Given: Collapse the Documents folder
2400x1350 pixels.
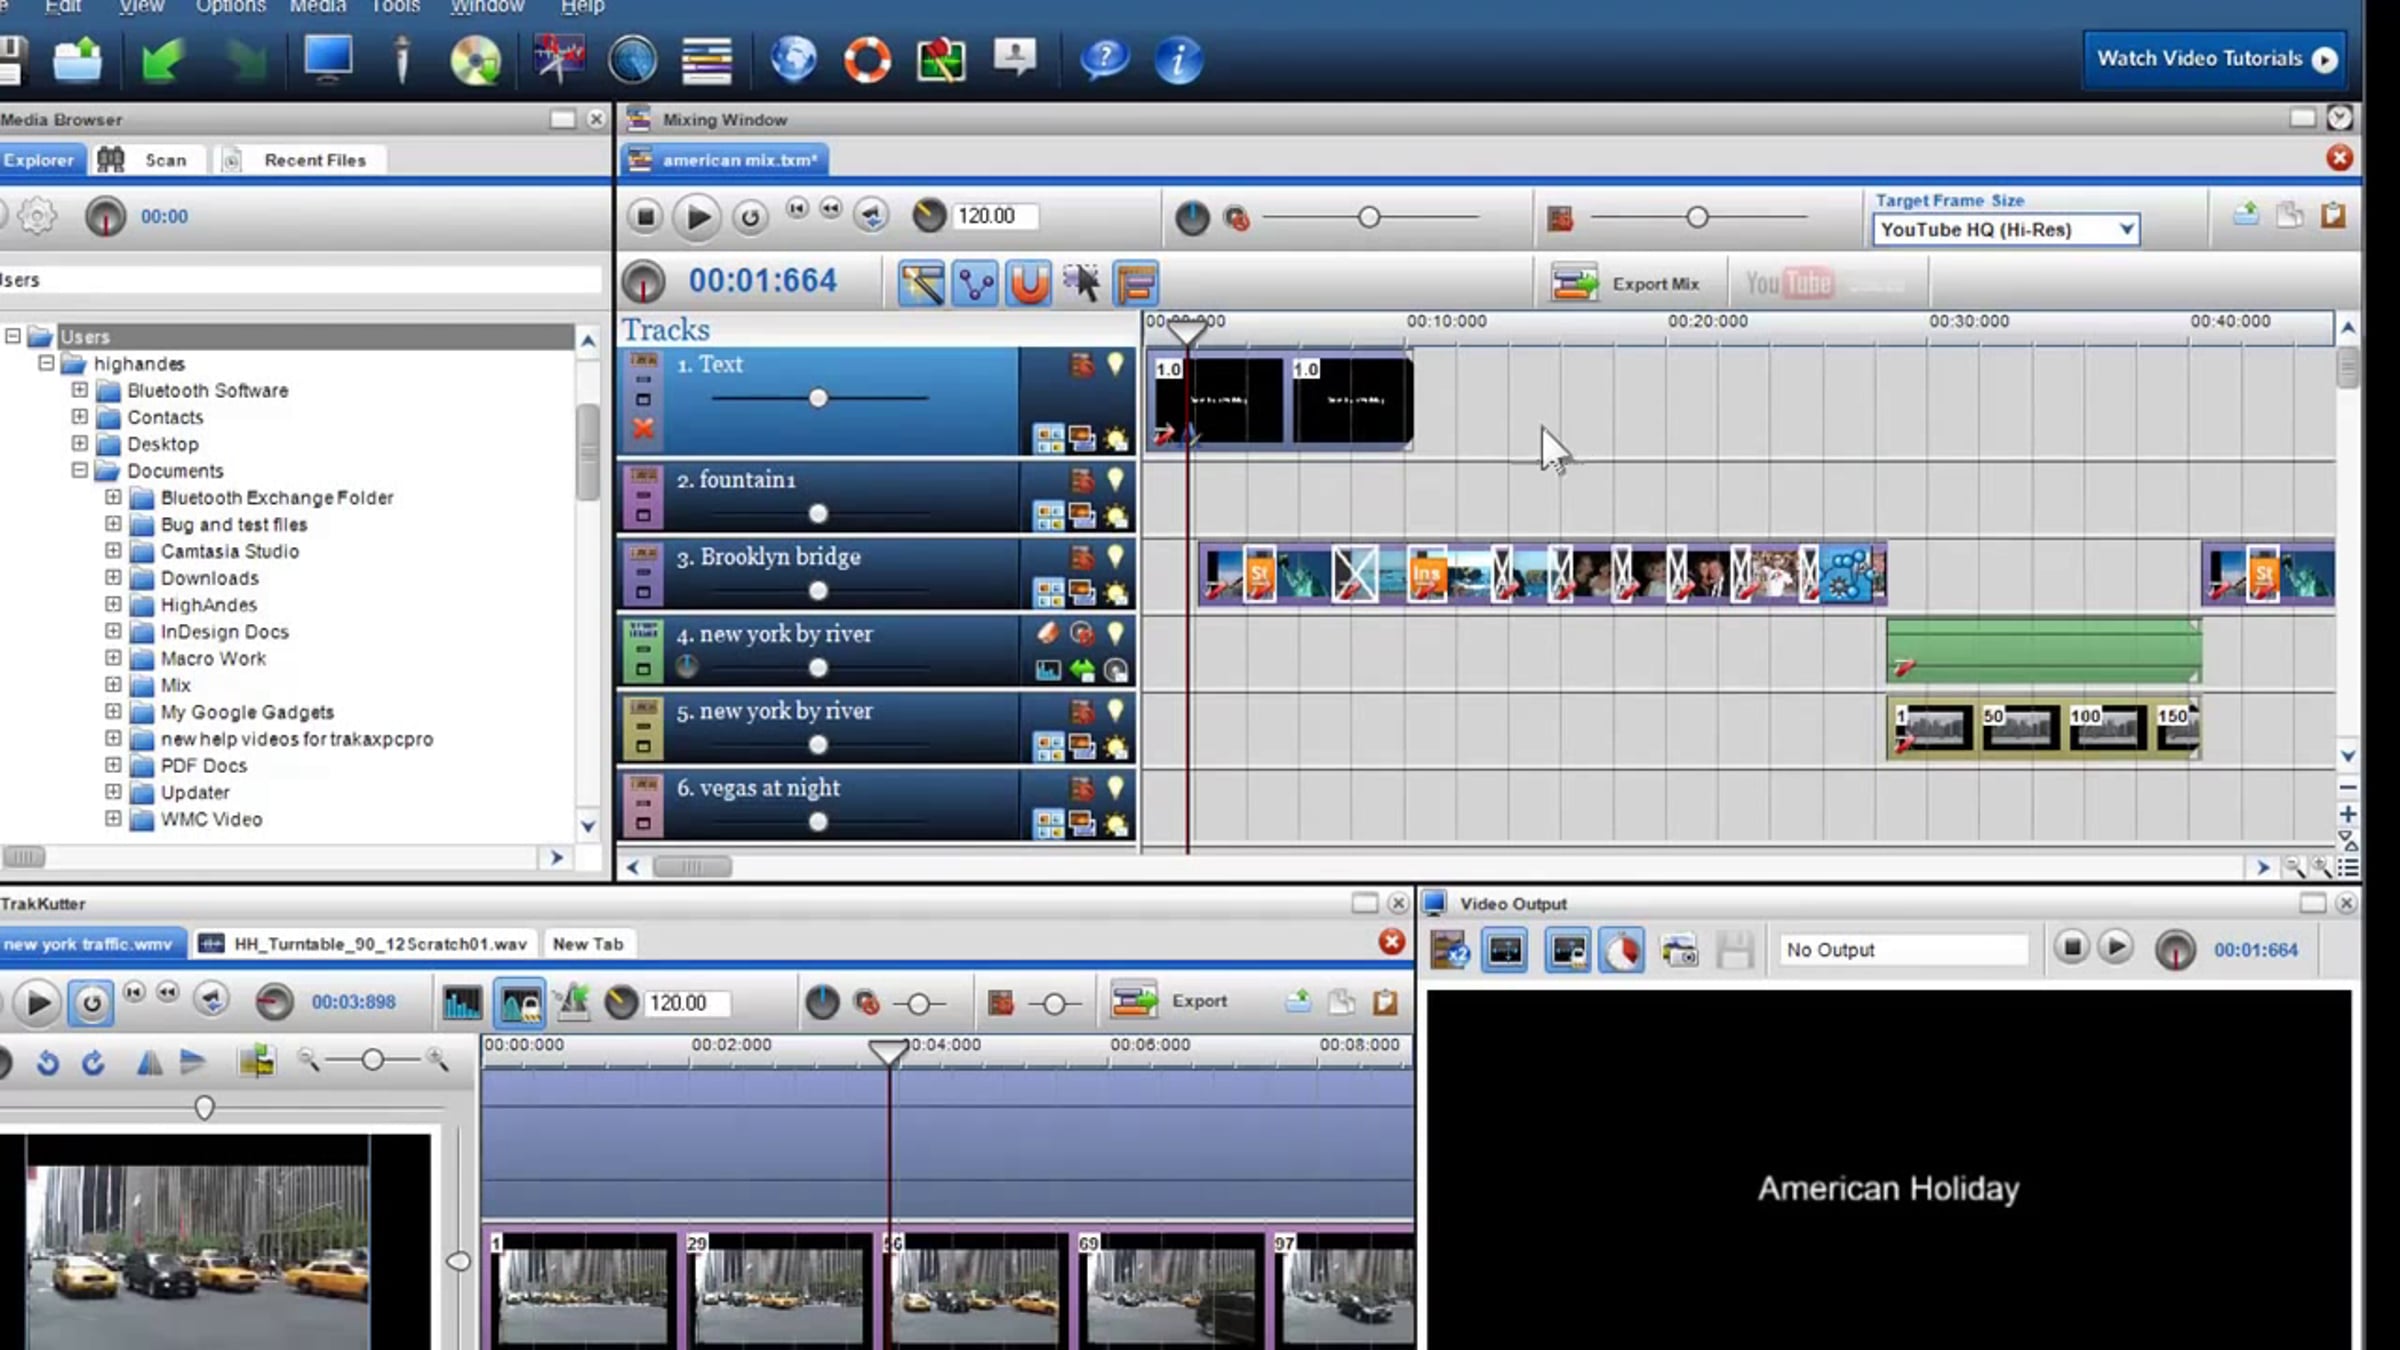Looking at the screenshot, I should point(80,470).
